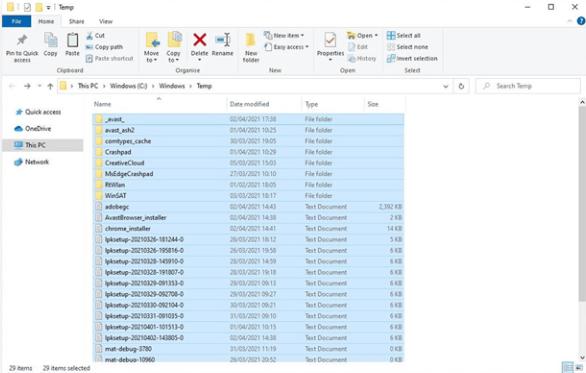Viewport: 586px width, 373px height.
Task: Pin to Quick access from ribbon
Action: [x=22, y=47]
